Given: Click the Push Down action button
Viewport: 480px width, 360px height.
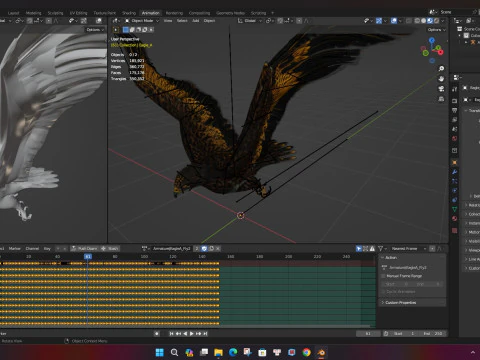Looking at the screenshot, I should pos(85,249).
